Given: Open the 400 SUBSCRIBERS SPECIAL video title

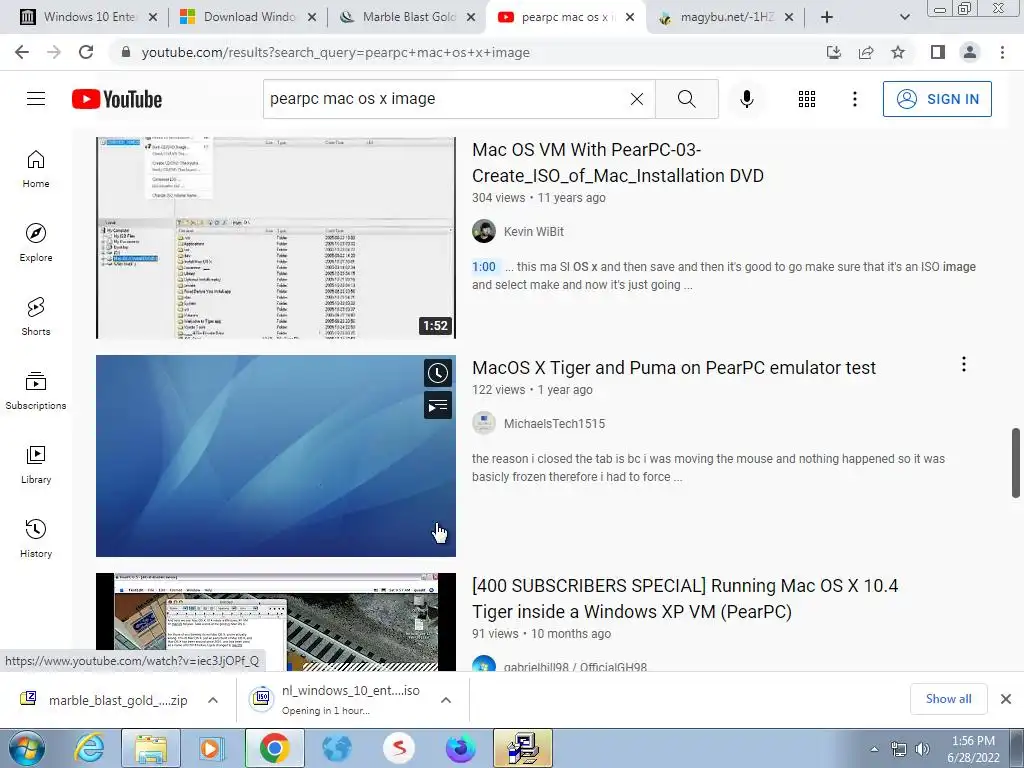Looking at the screenshot, I should [685, 598].
